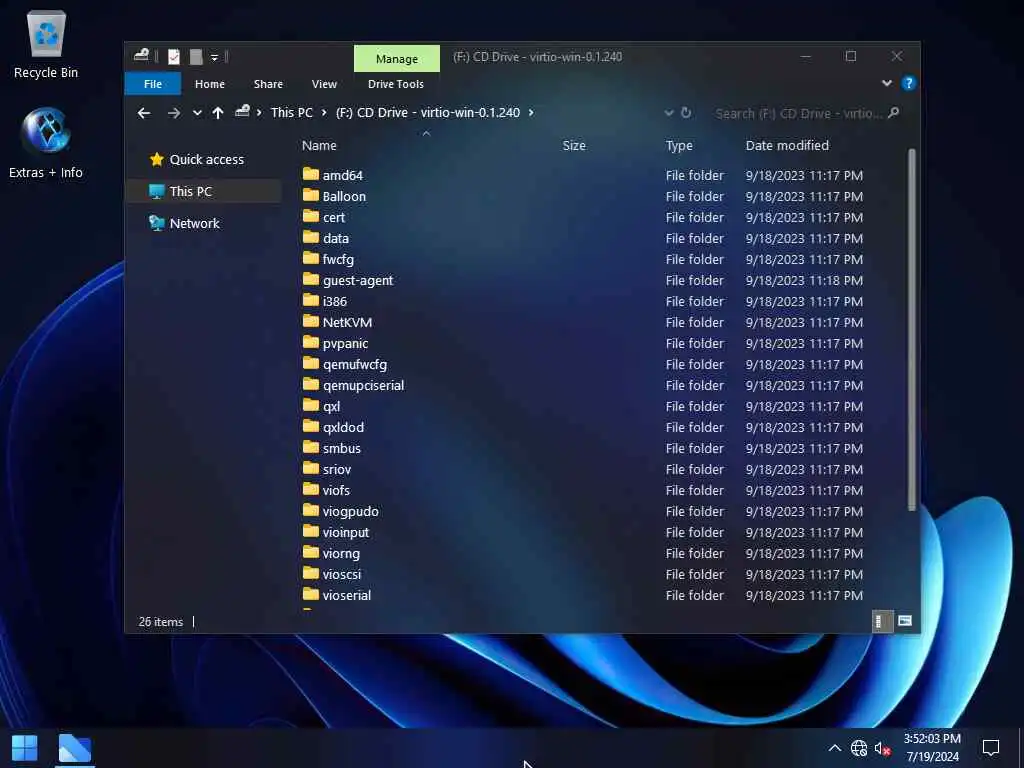Open the address bar history dropdown
The image size is (1024, 768).
(x=669, y=113)
